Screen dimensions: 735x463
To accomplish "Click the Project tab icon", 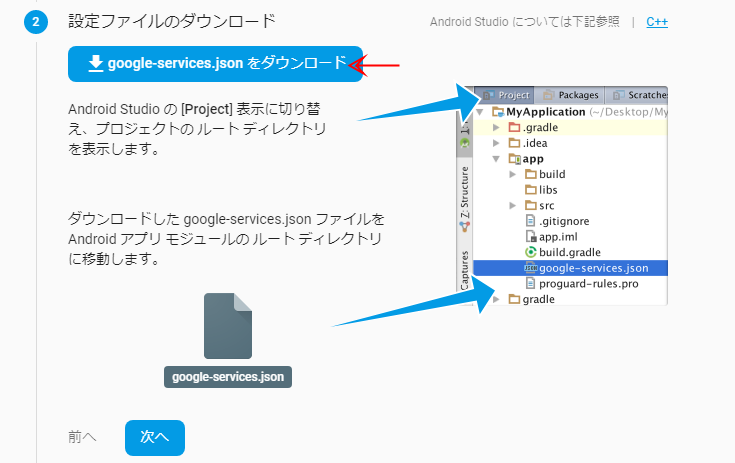I will click(488, 96).
